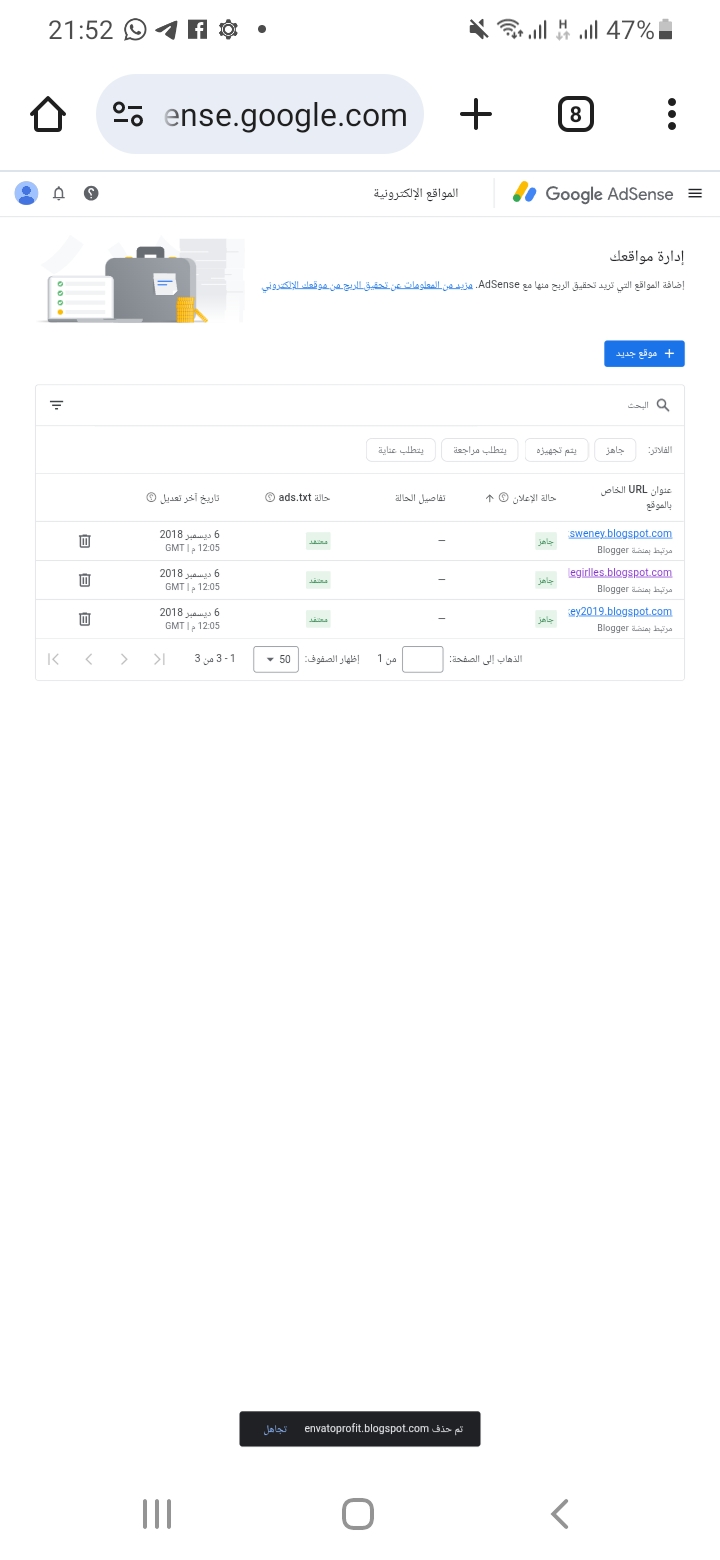Click the go-to-page number input field

[422, 660]
